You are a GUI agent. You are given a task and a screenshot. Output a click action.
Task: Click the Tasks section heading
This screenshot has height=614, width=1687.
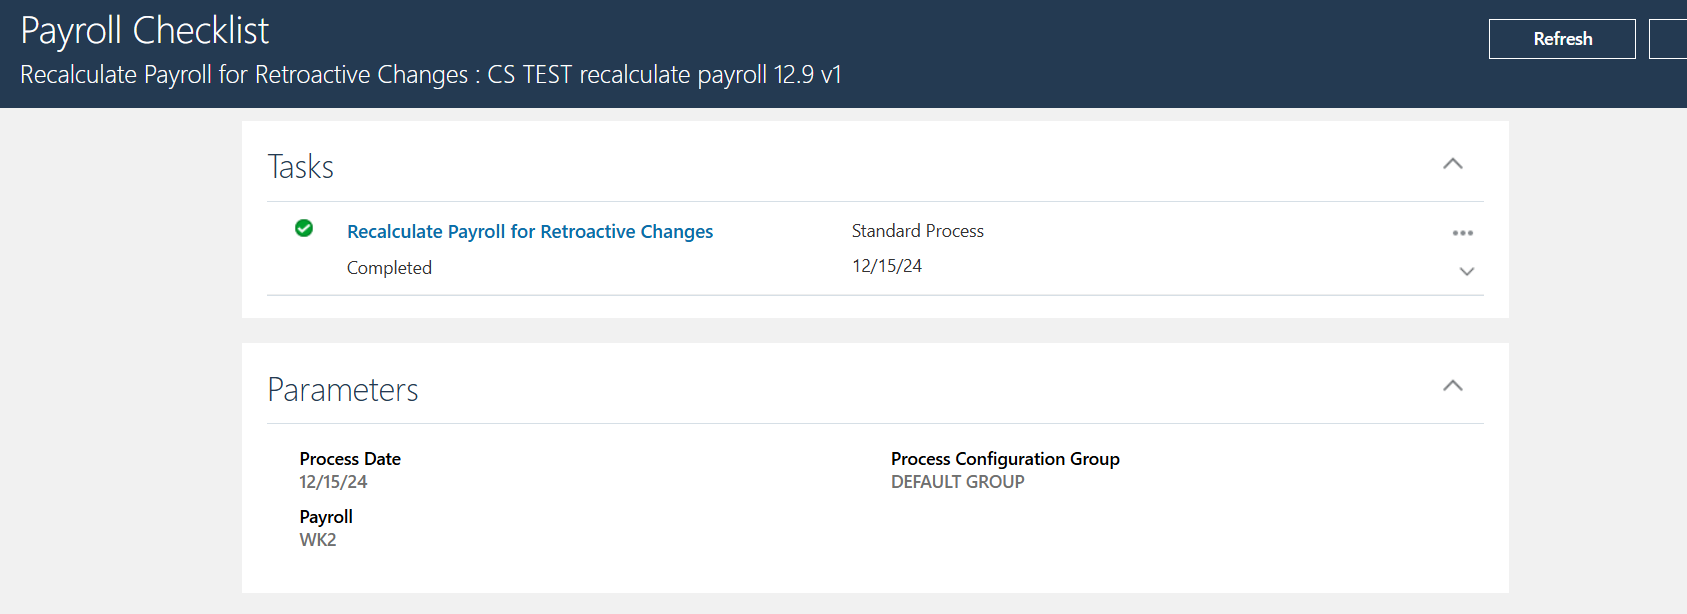301,167
